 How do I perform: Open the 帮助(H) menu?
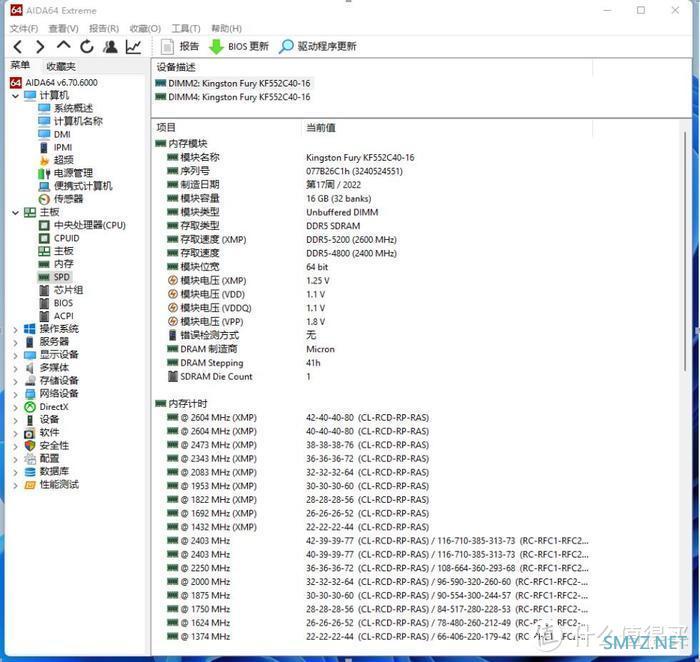[226, 29]
